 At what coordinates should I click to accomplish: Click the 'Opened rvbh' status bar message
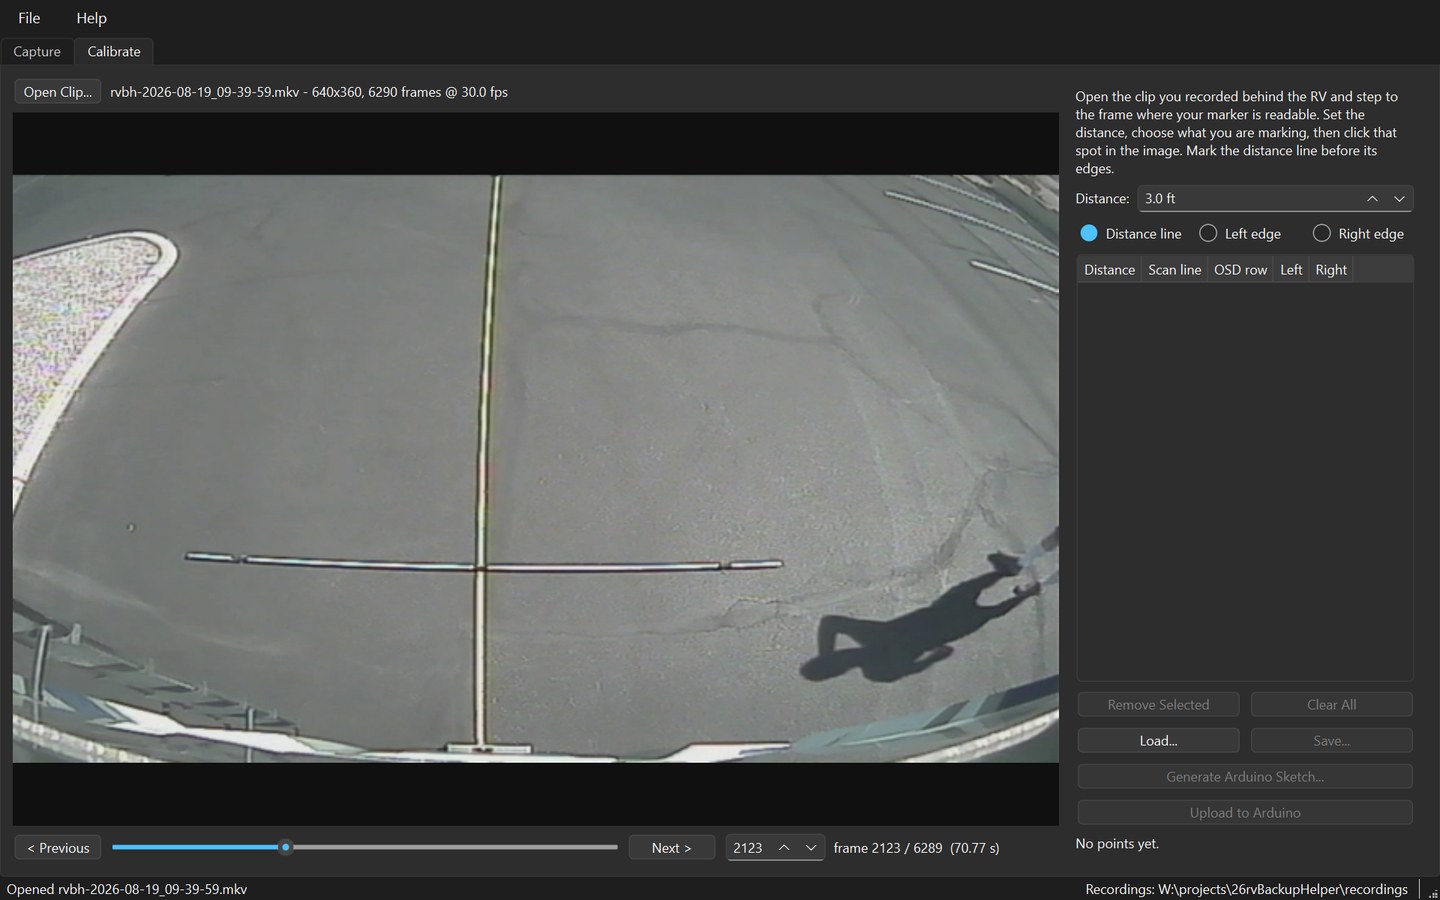click(127, 889)
